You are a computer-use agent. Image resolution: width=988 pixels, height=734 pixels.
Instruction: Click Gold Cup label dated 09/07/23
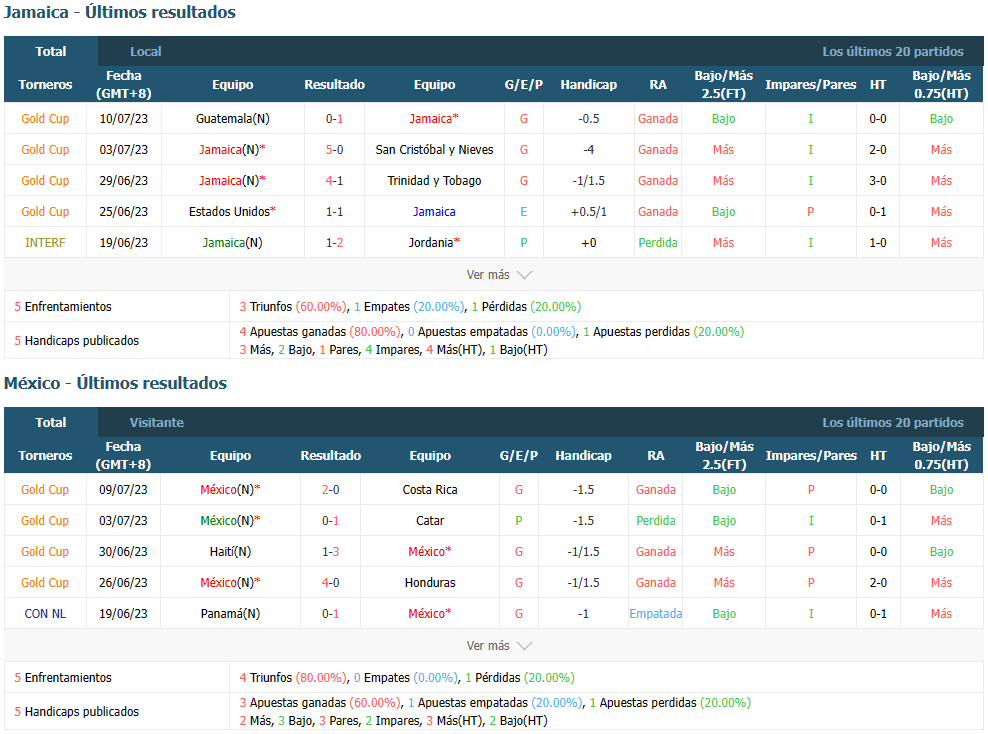coord(45,490)
